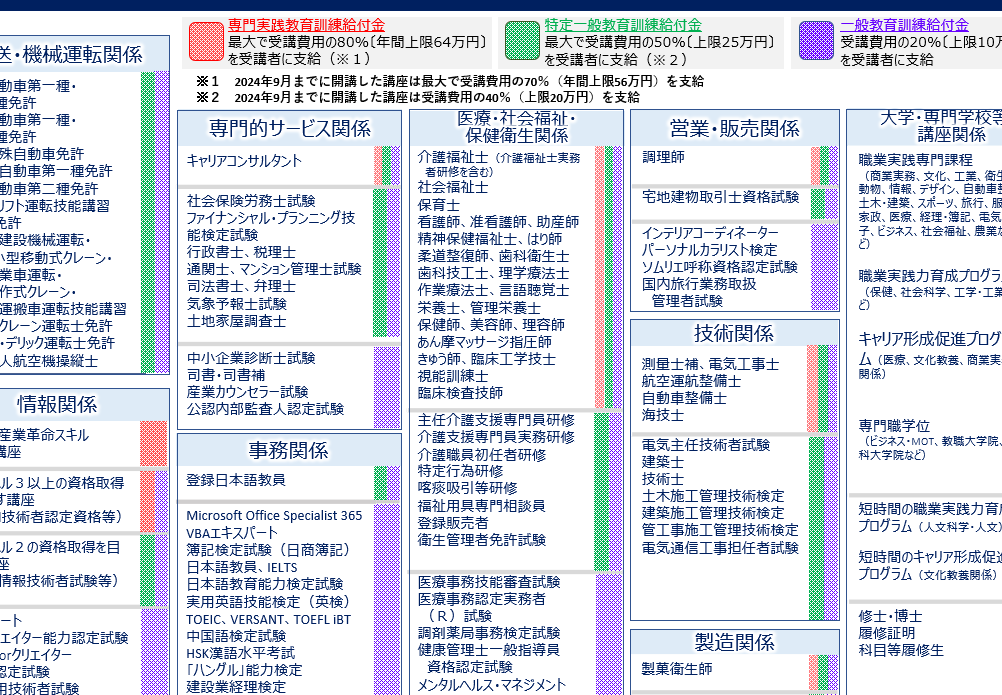Click the キャリアコンサルタント entry
This screenshot has width=1002, height=695.
(244, 161)
